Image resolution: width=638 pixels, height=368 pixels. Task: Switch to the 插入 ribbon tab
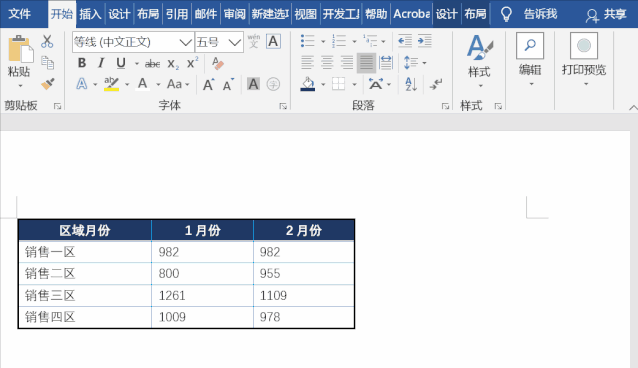(90, 14)
